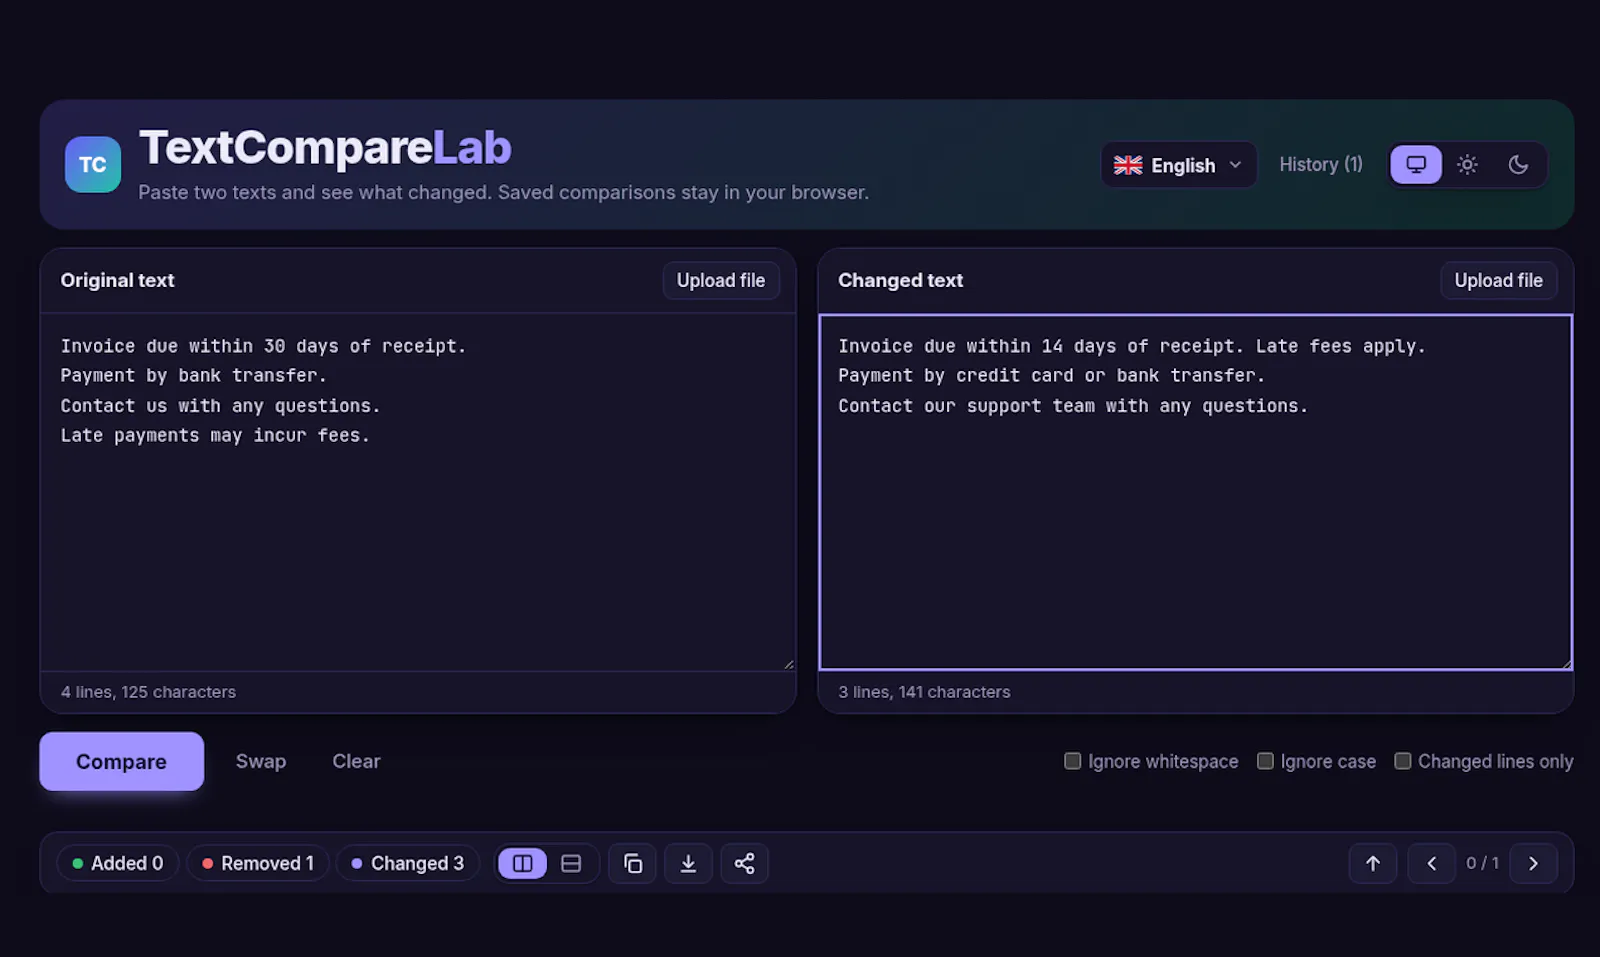This screenshot has height=957, width=1600.
Task: Click the 'Original text' heading
Action: tap(117, 280)
